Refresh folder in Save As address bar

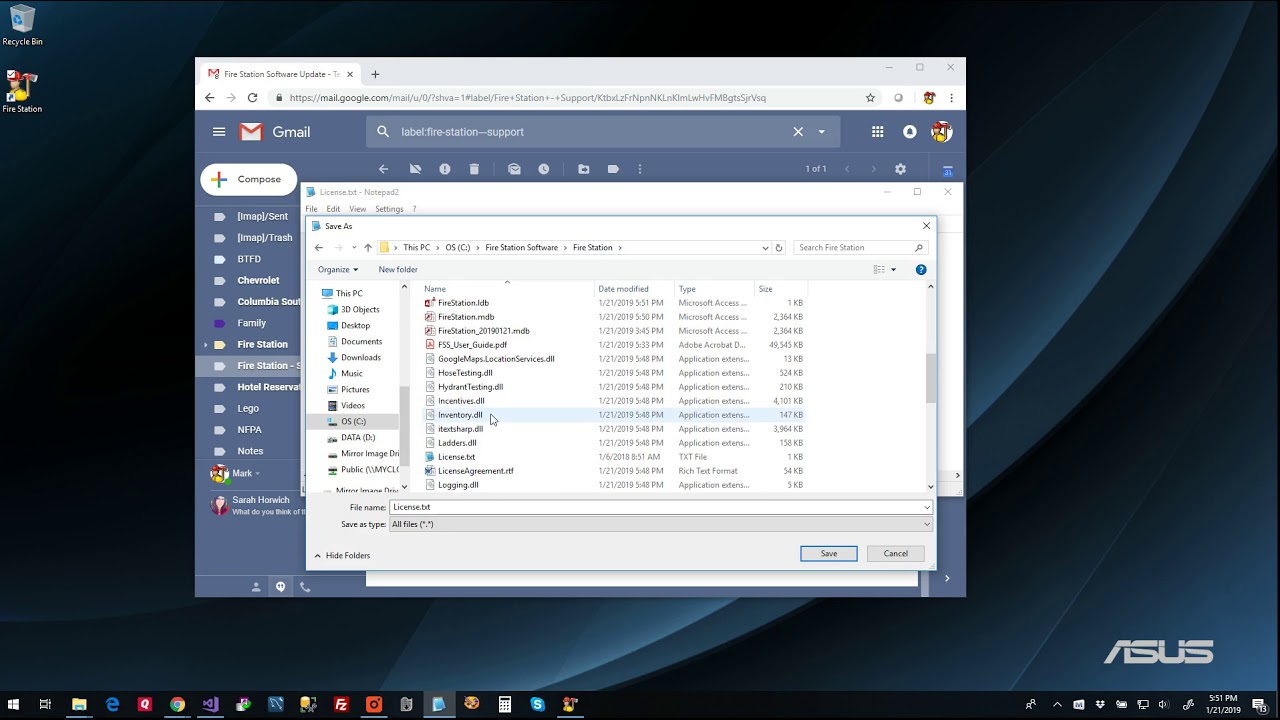[x=779, y=248]
